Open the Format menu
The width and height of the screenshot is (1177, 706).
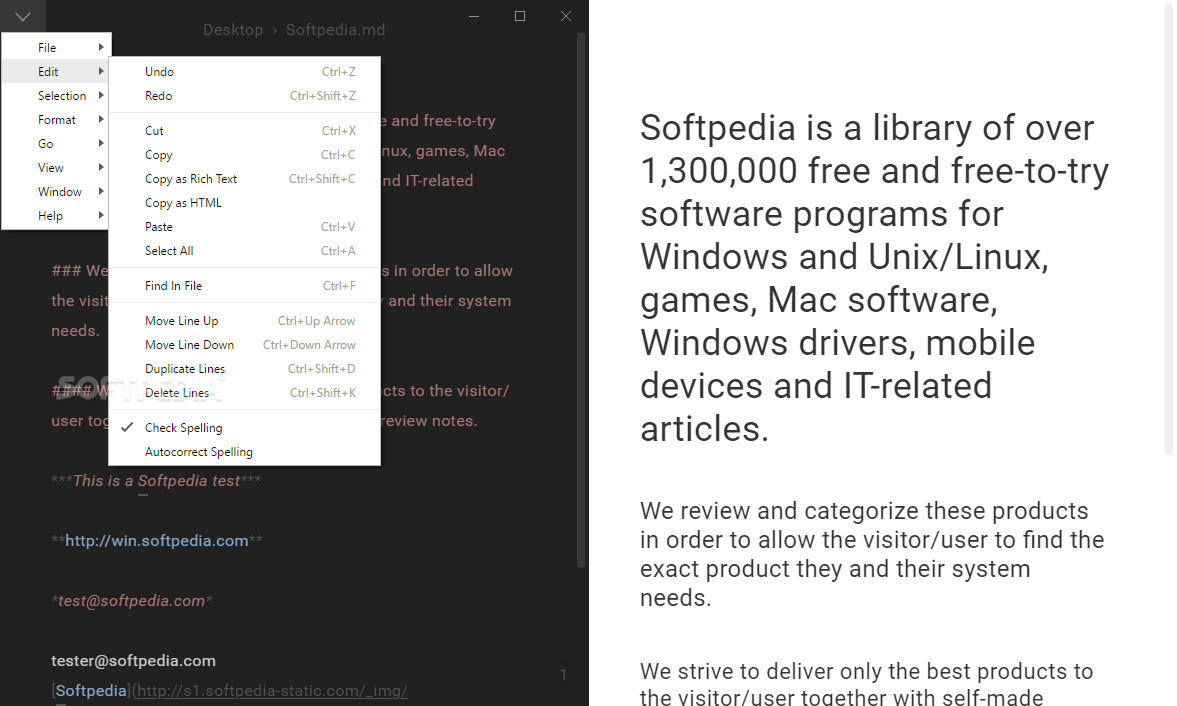click(56, 119)
